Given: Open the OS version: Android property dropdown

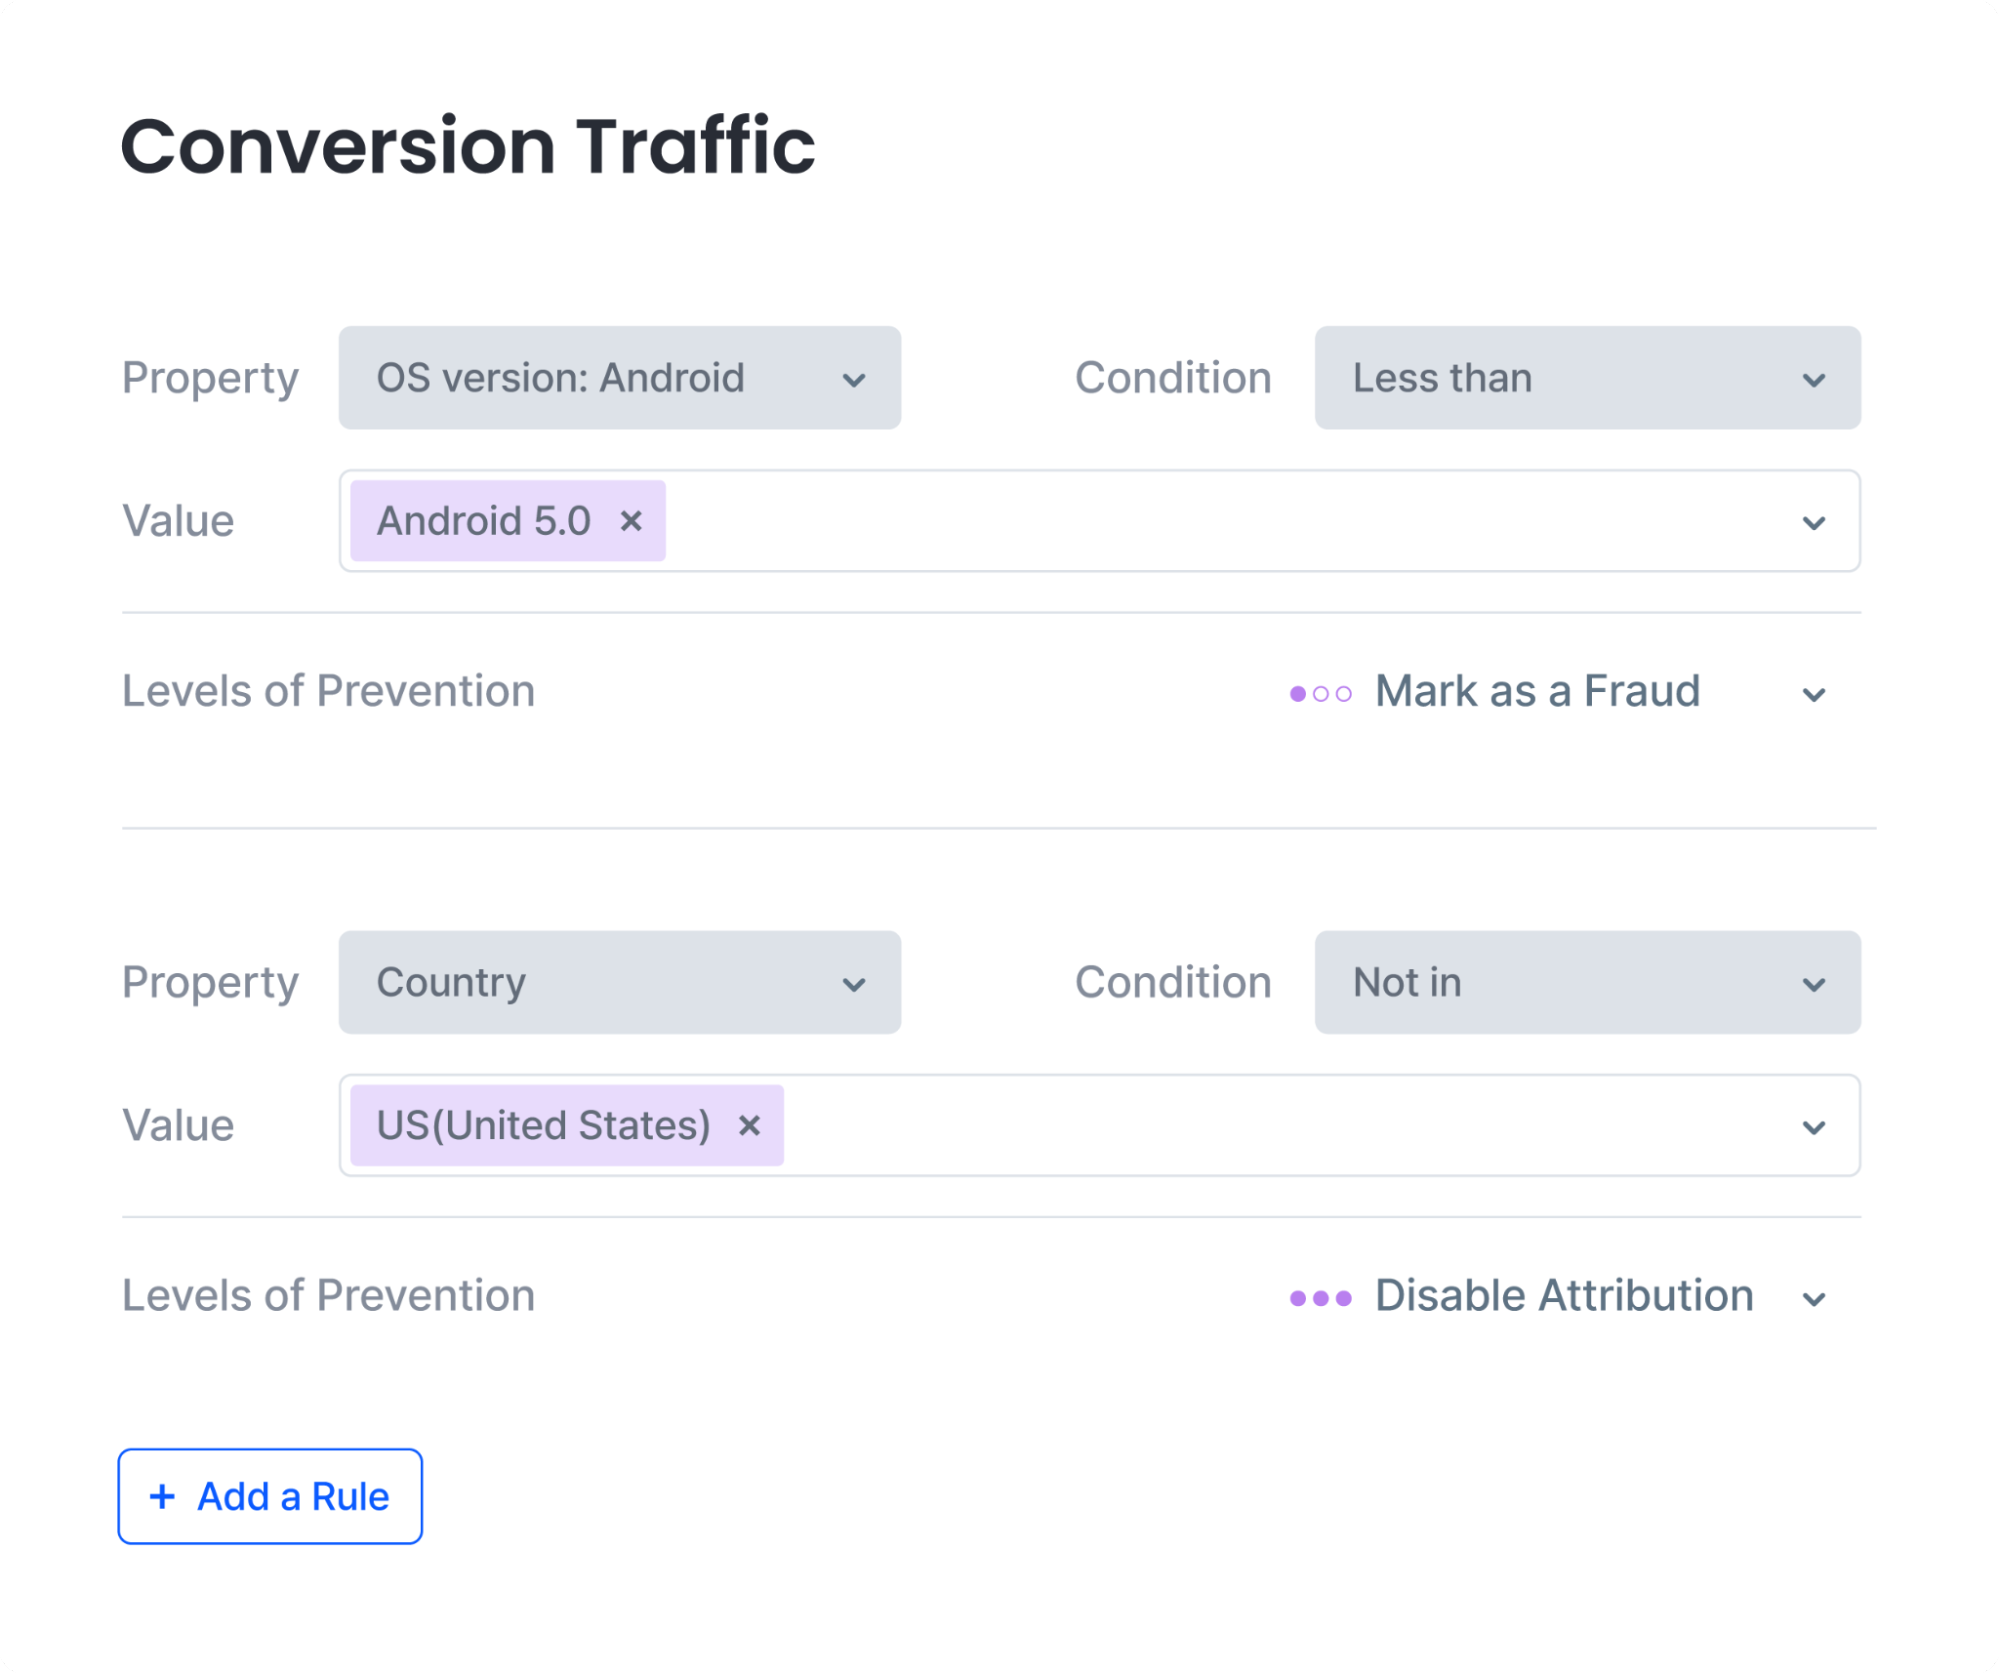Looking at the screenshot, I should click(x=619, y=378).
